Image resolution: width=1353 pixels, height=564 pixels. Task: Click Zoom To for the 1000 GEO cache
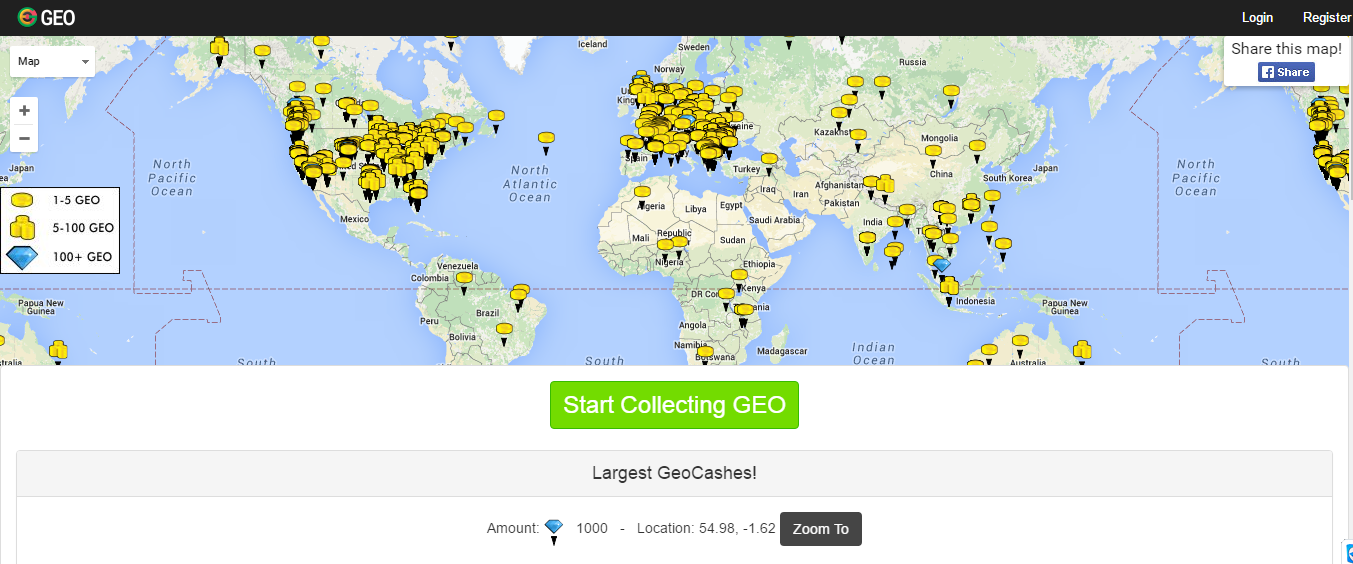click(x=820, y=529)
